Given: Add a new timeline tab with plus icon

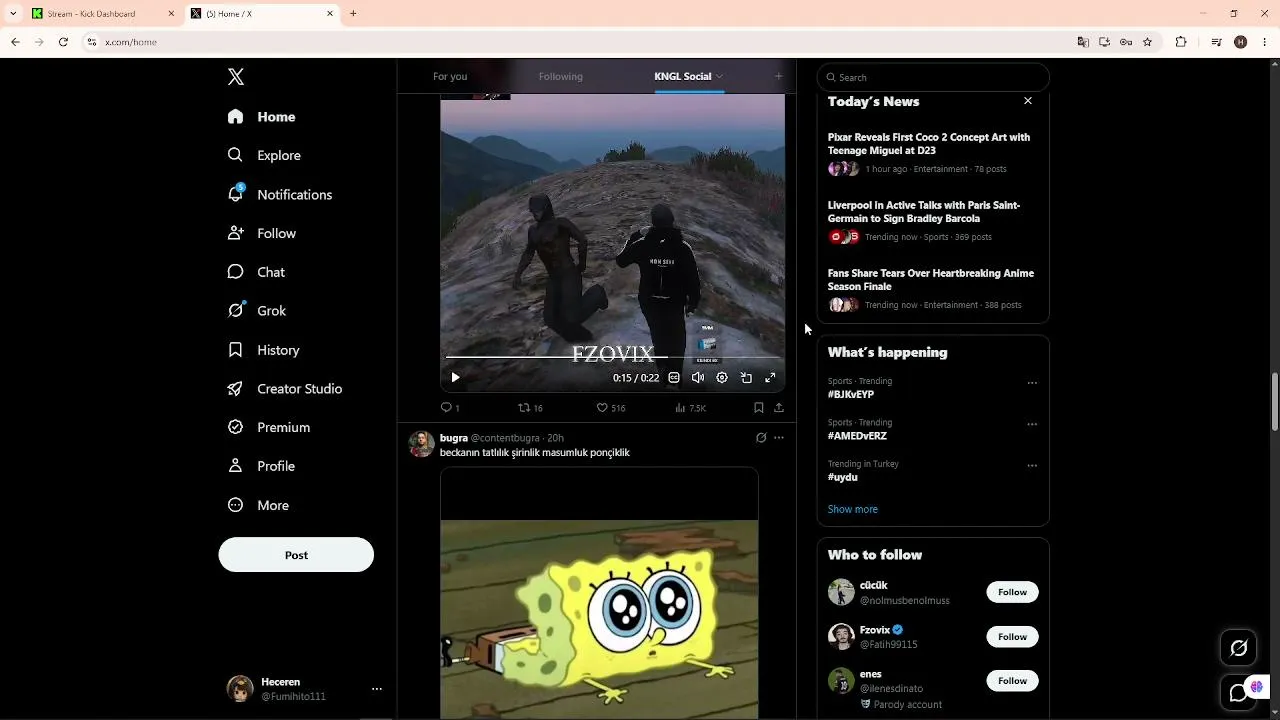Looking at the screenshot, I should pos(778,76).
